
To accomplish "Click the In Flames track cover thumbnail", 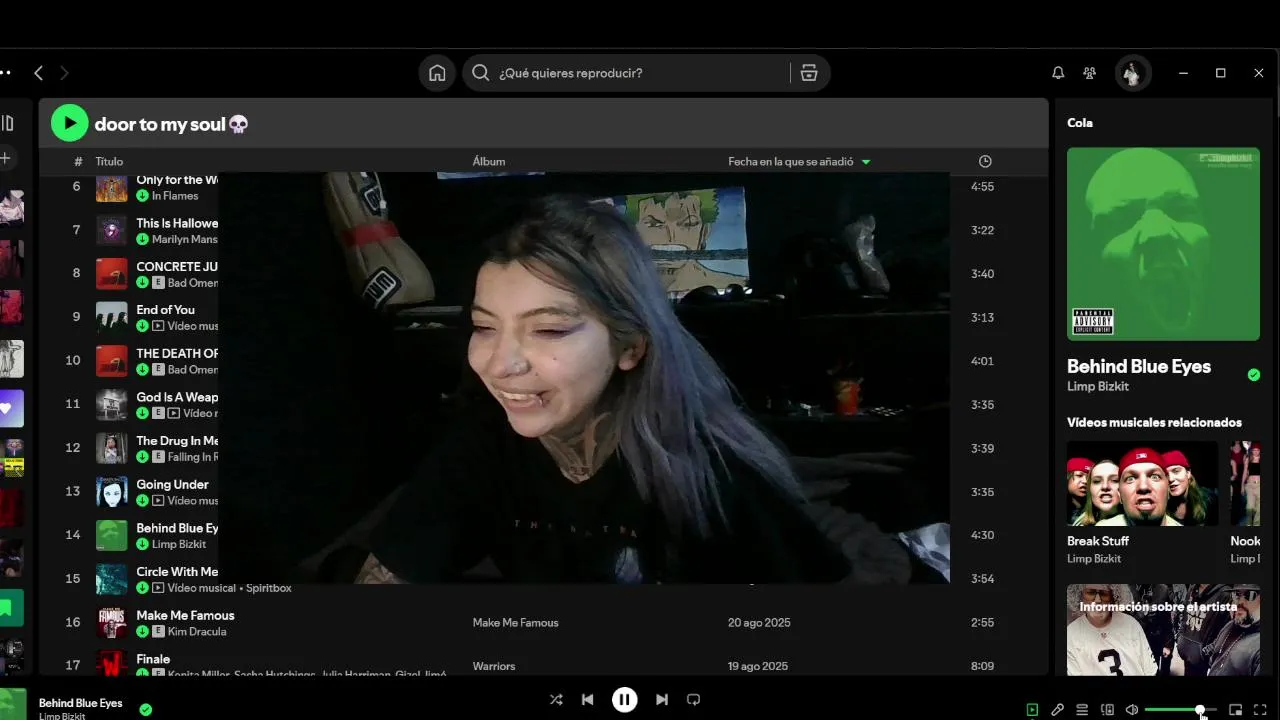I will point(112,187).
